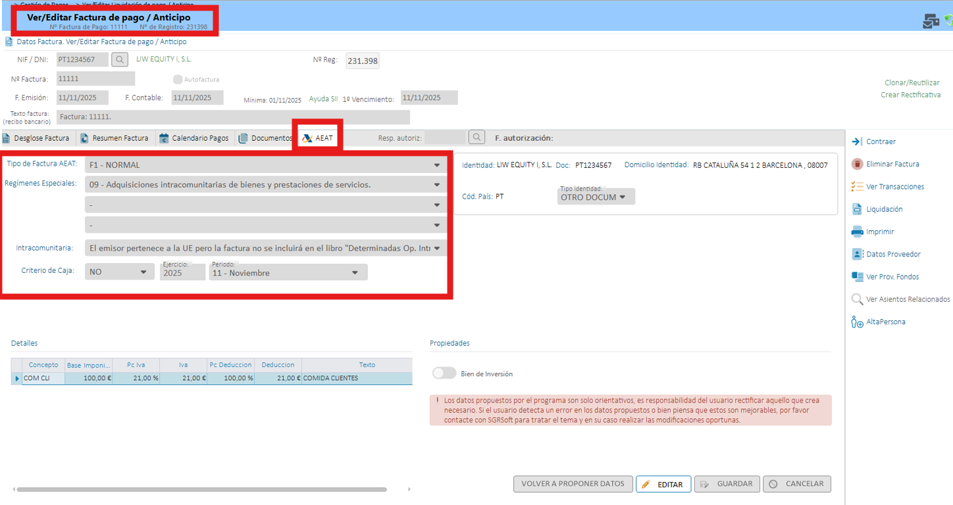Click the Clonar/Reutilizar link
953x505 pixels.
click(x=912, y=83)
